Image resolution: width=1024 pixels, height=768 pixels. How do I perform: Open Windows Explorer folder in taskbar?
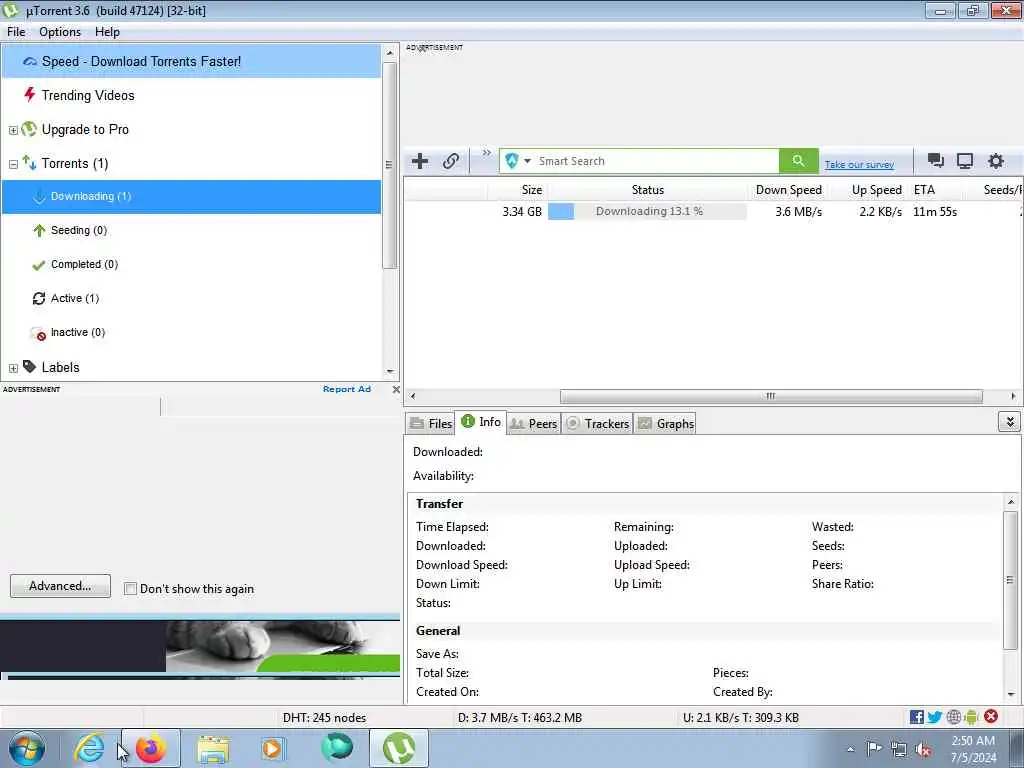pyautogui.click(x=213, y=748)
